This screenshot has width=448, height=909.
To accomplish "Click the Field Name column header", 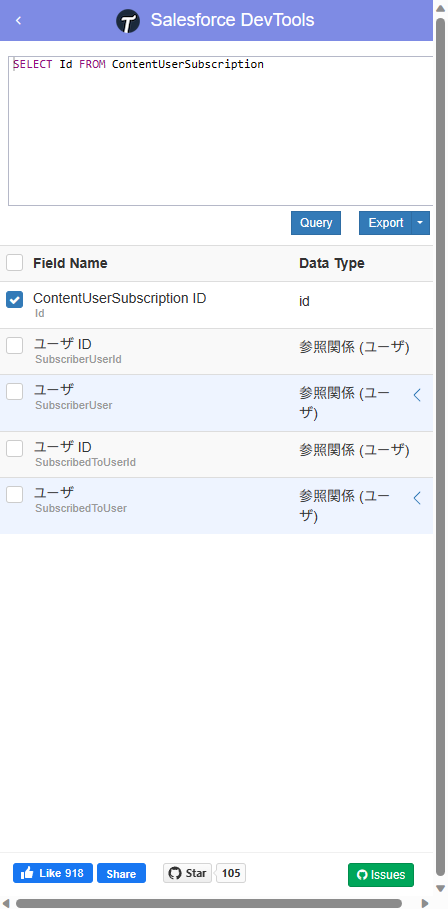I will [70, 263].
